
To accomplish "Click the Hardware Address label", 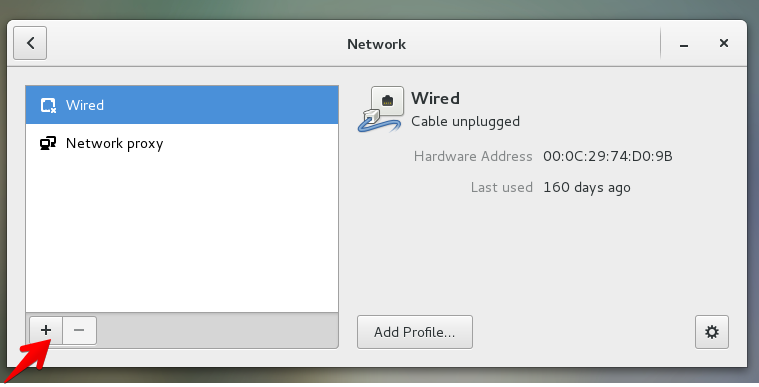I will pos(473,156).
